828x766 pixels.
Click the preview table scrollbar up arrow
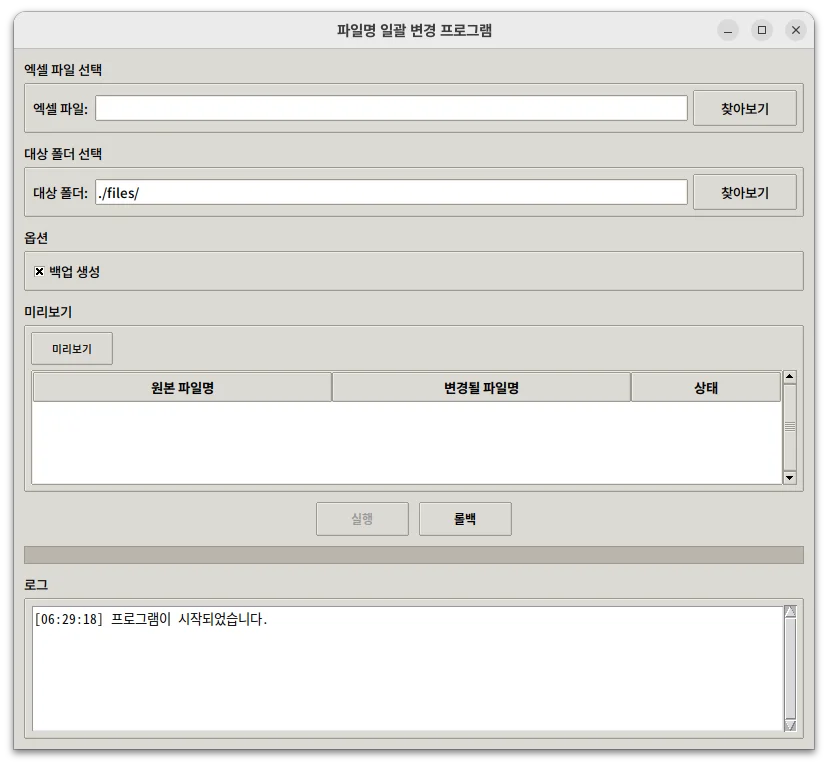point(789,376)
